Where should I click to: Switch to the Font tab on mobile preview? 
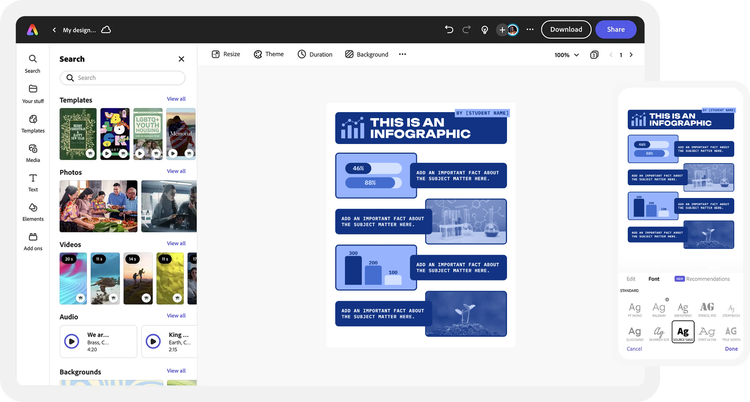pyautogui.click(x=653, y=279)
